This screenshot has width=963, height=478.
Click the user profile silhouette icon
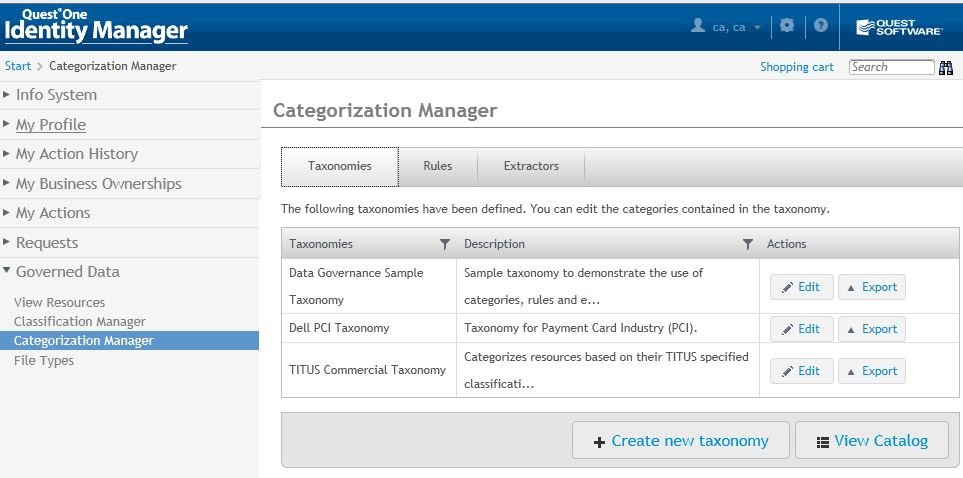(x=698, y=26)
